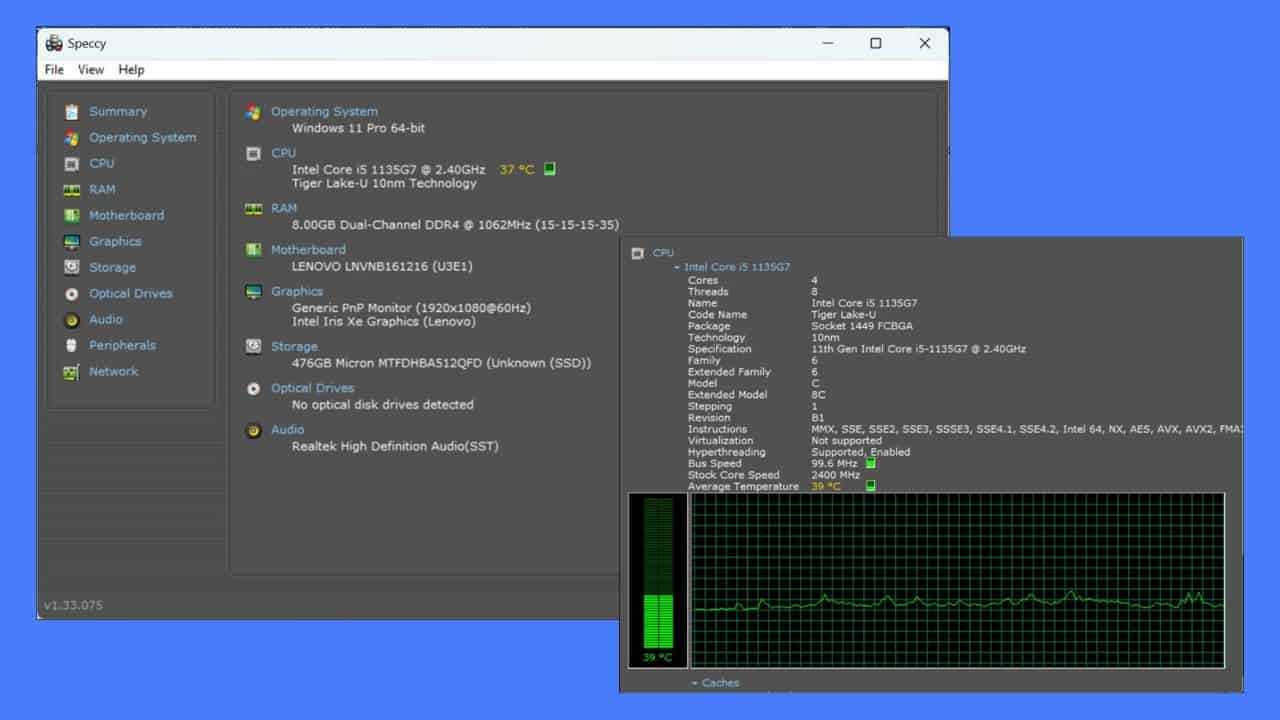The height and width of the screenshot is (720, 1280).
Task: Select Graphics in the sidebar
Action: tap(115, 242)
